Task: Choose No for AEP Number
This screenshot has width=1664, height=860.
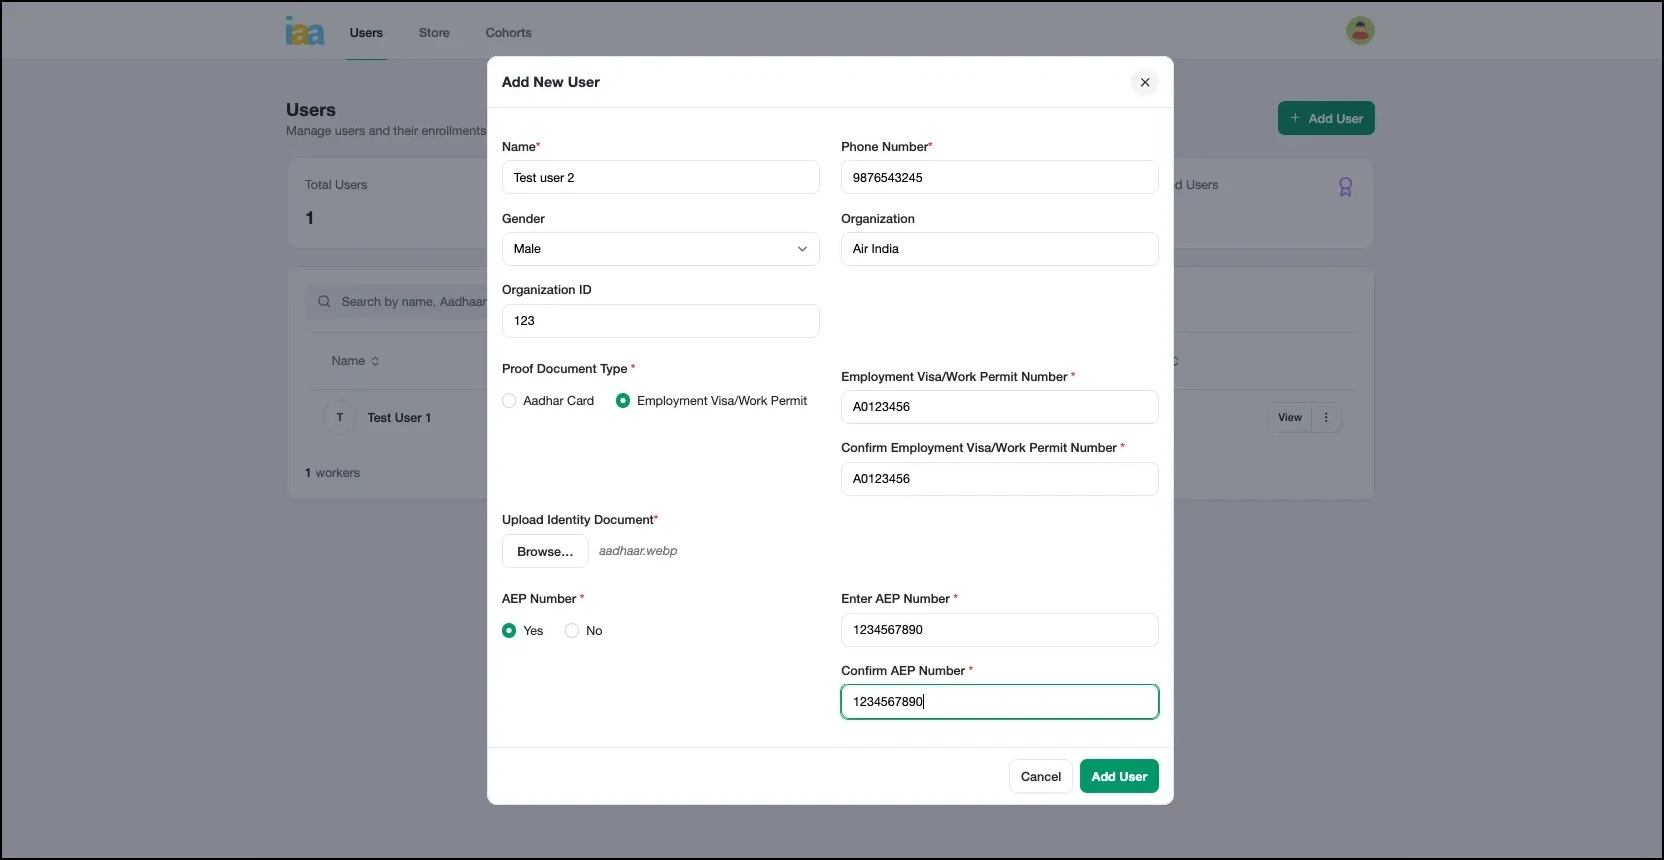Action: click(572, 631)
